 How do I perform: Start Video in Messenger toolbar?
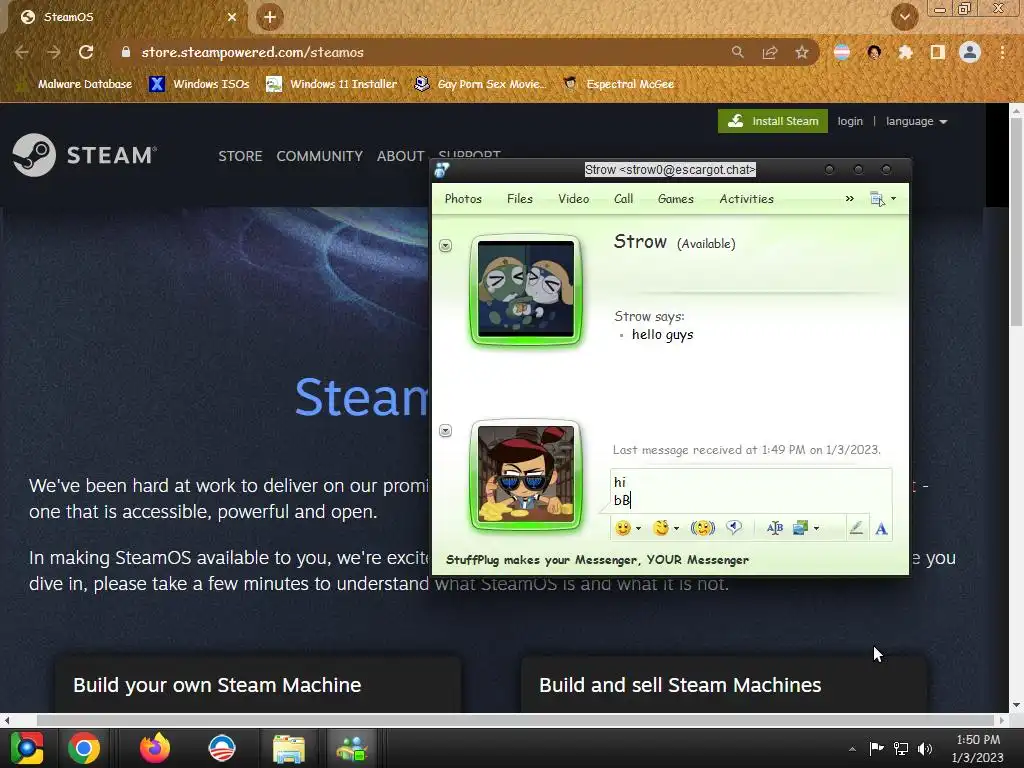point(573,199)
